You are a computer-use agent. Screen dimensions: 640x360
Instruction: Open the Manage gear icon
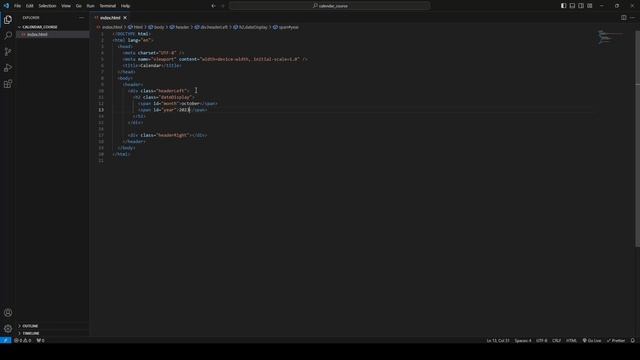pyautogui.click(x=8, y=329)
